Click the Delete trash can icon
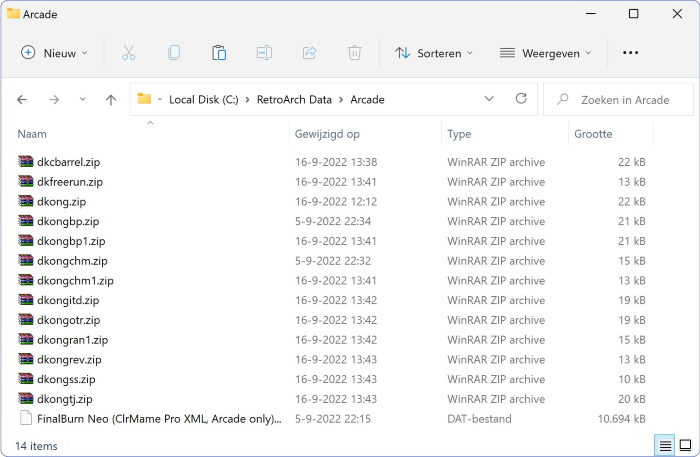 [354, 53]
